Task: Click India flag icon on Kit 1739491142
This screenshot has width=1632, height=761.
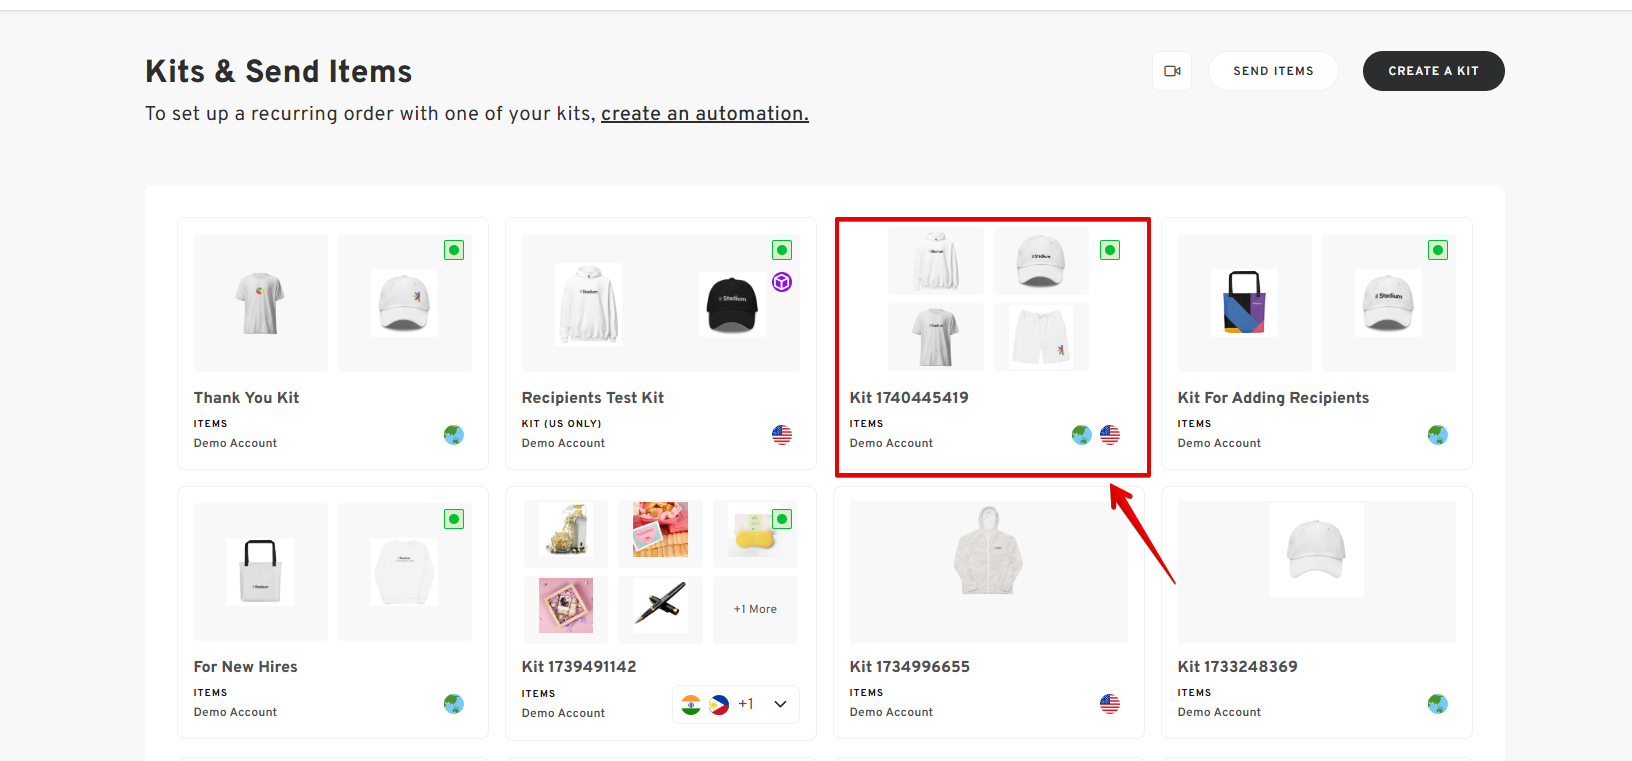Action: tap(691, 704)
